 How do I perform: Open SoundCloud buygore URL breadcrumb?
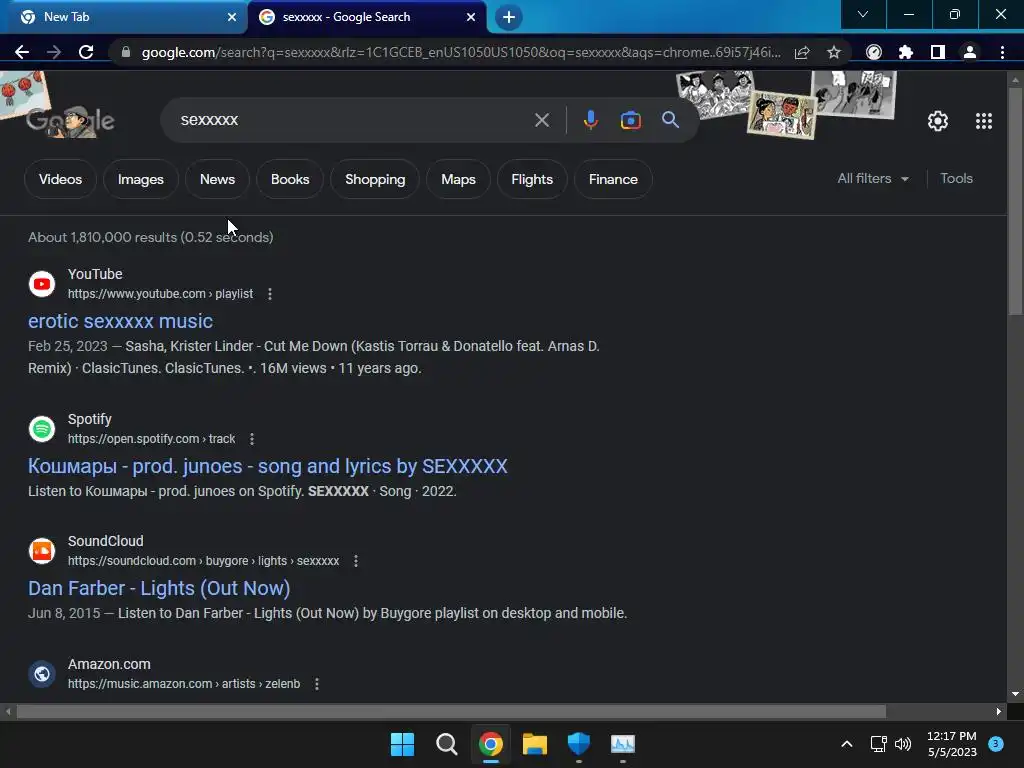tap(203, 561)
